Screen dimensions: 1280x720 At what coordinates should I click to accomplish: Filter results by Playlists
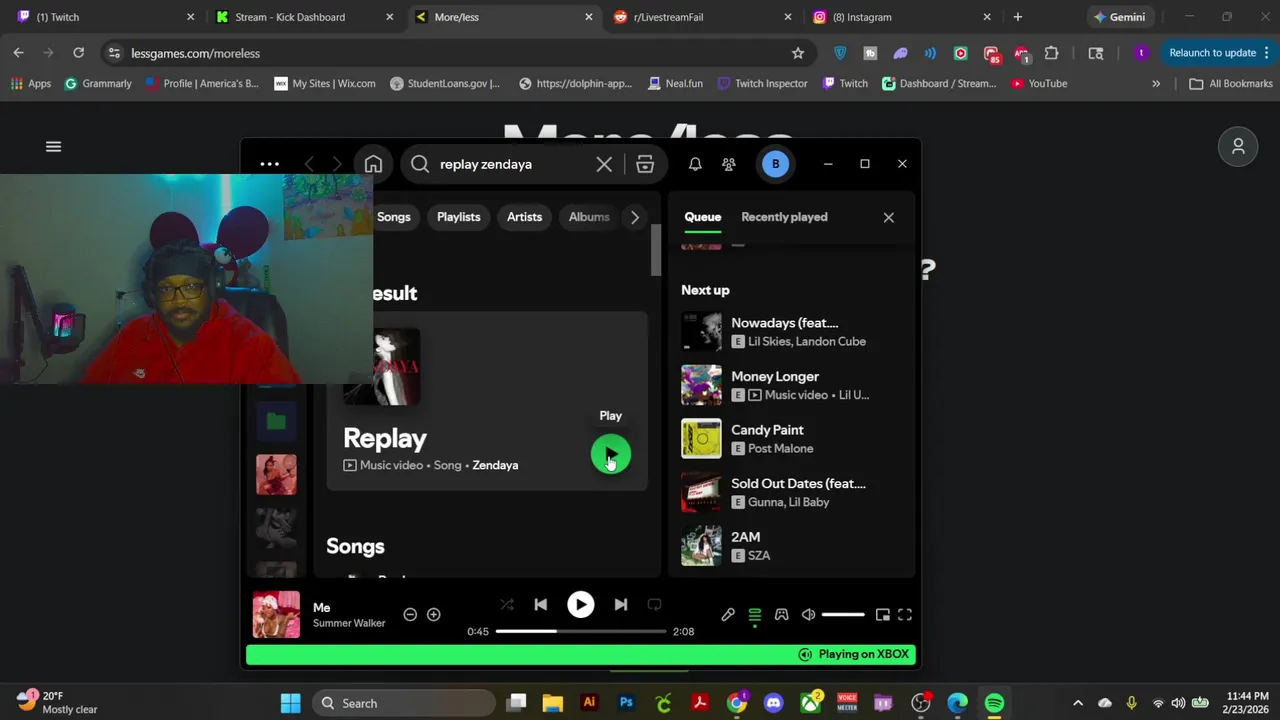point(458,217)
